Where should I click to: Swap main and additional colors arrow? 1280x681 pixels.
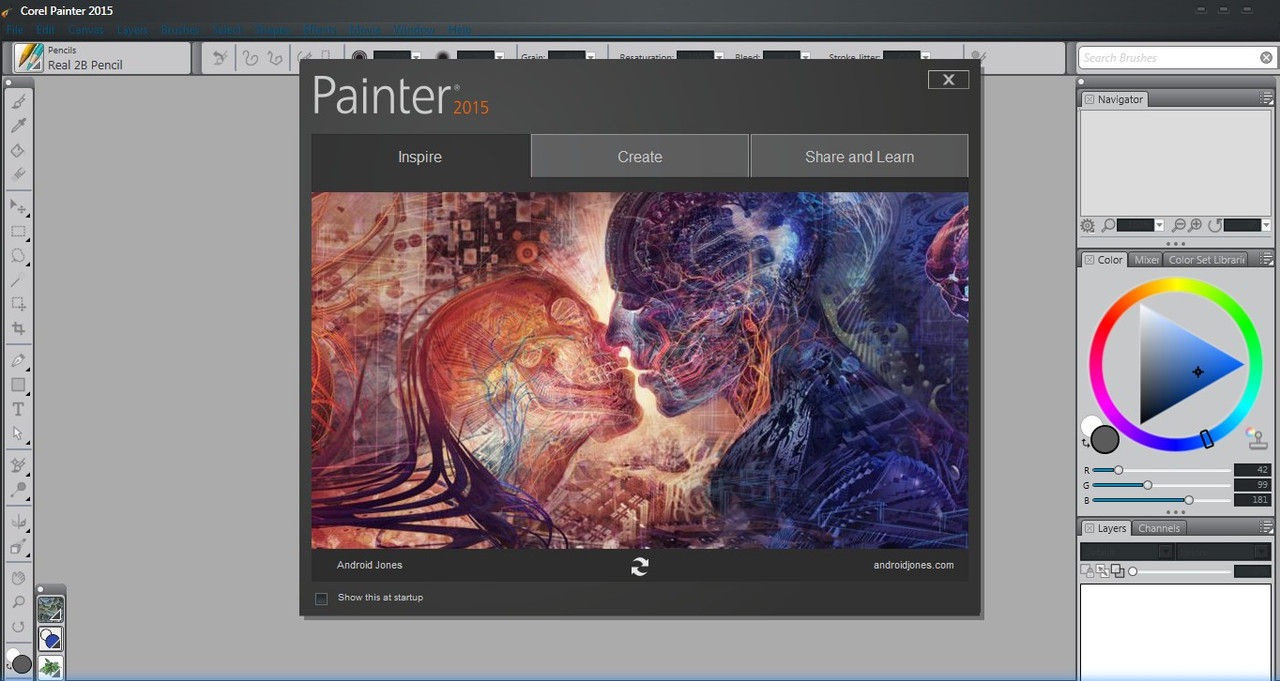(1087, 443)
